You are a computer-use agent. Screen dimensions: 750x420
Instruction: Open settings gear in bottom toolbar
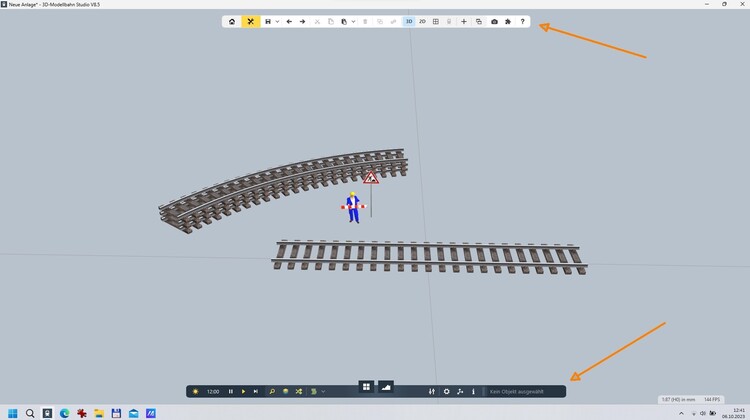click(x=446, y=391)
